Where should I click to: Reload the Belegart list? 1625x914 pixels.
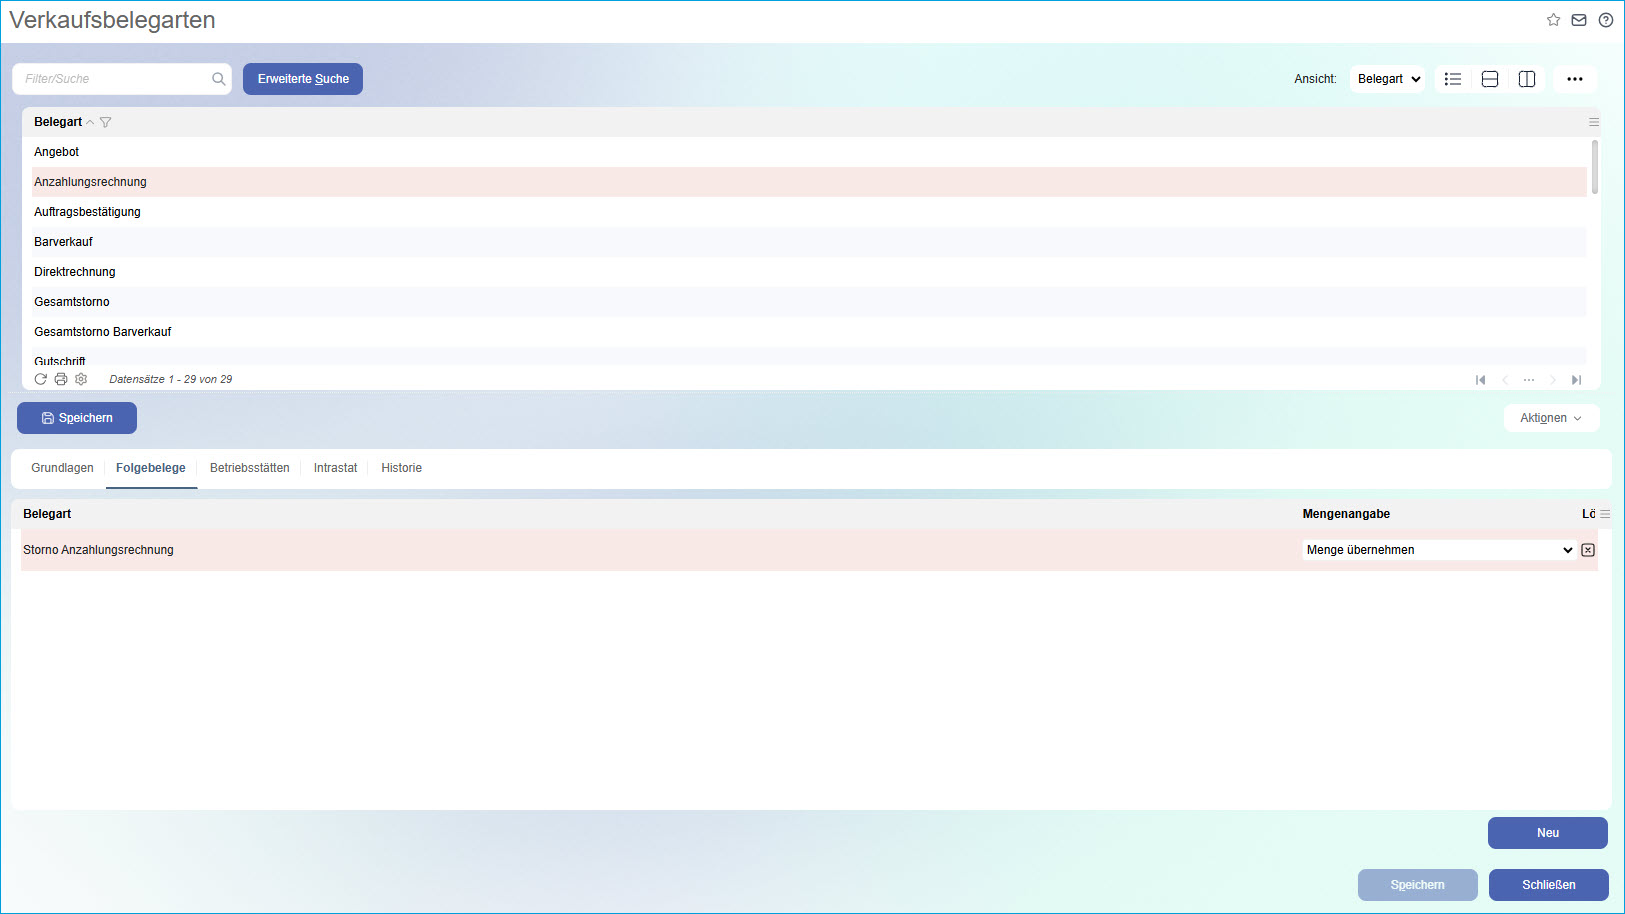click(x=41, y=379)
